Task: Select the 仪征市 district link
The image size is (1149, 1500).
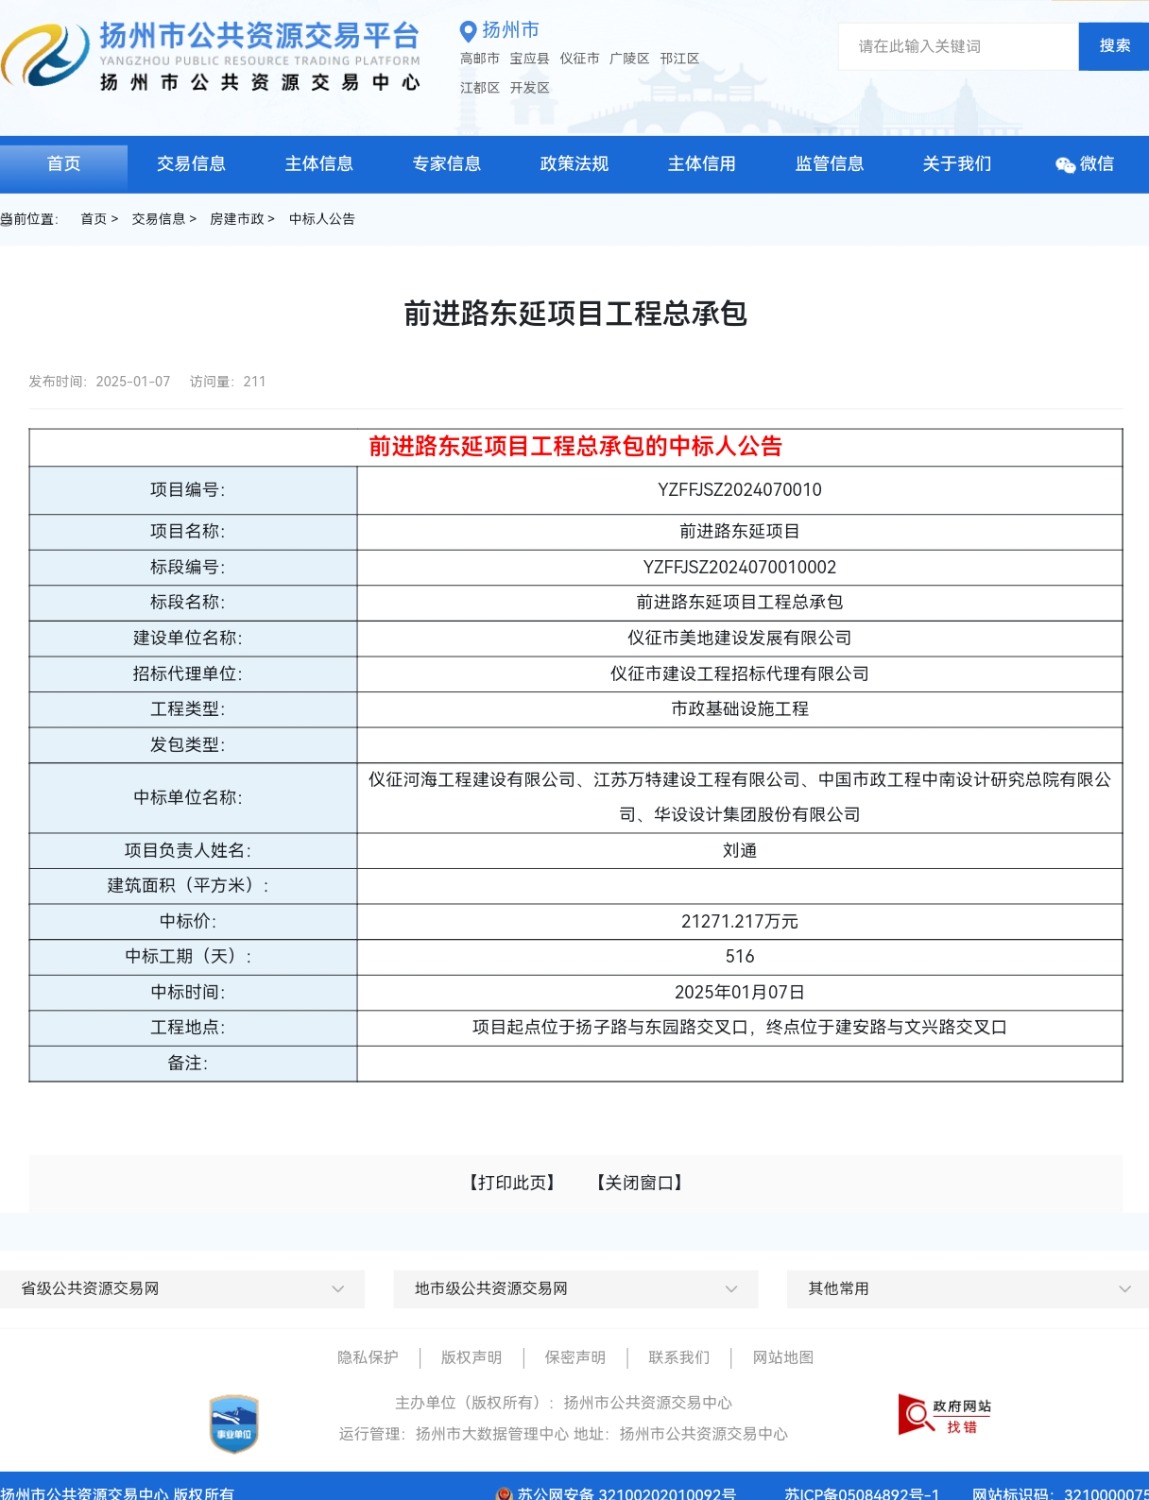Action: [580, 59]
